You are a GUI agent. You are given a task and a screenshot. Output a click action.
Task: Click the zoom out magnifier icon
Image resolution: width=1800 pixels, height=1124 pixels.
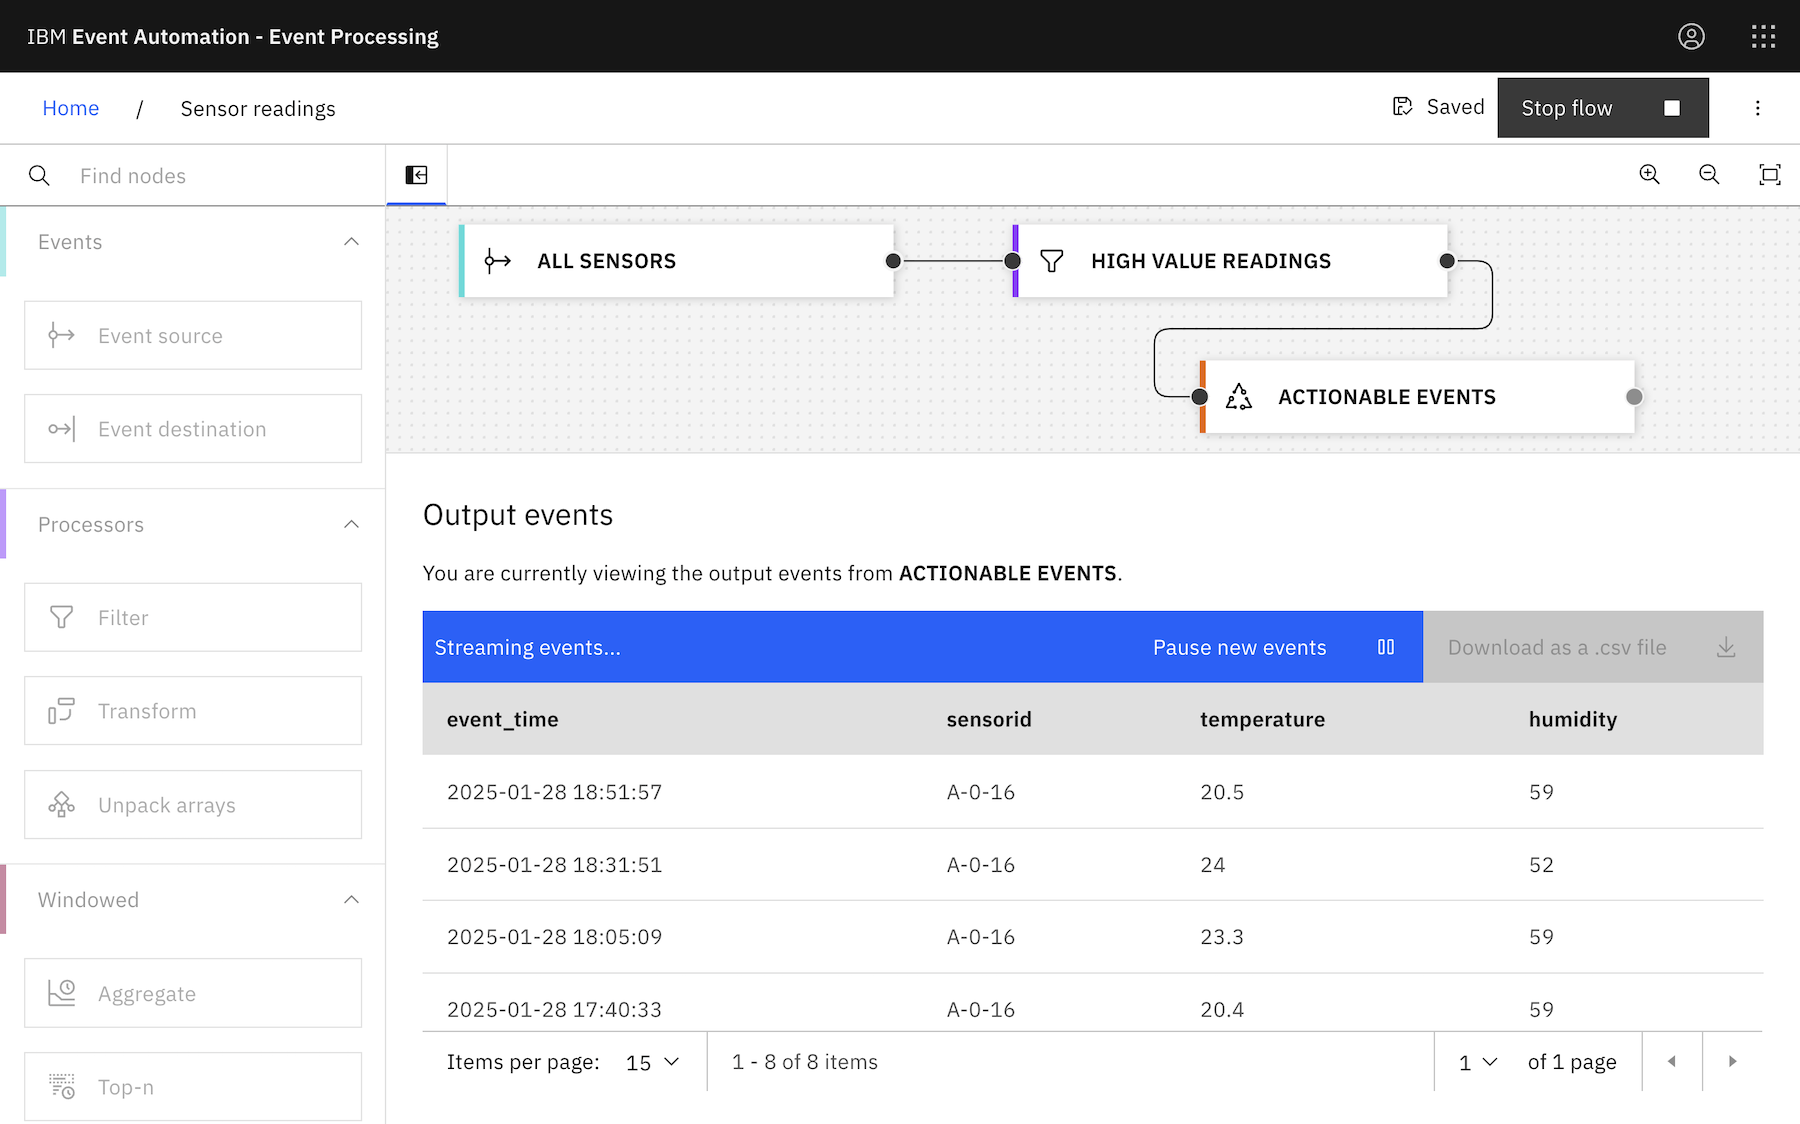[x=1709, y=175]
